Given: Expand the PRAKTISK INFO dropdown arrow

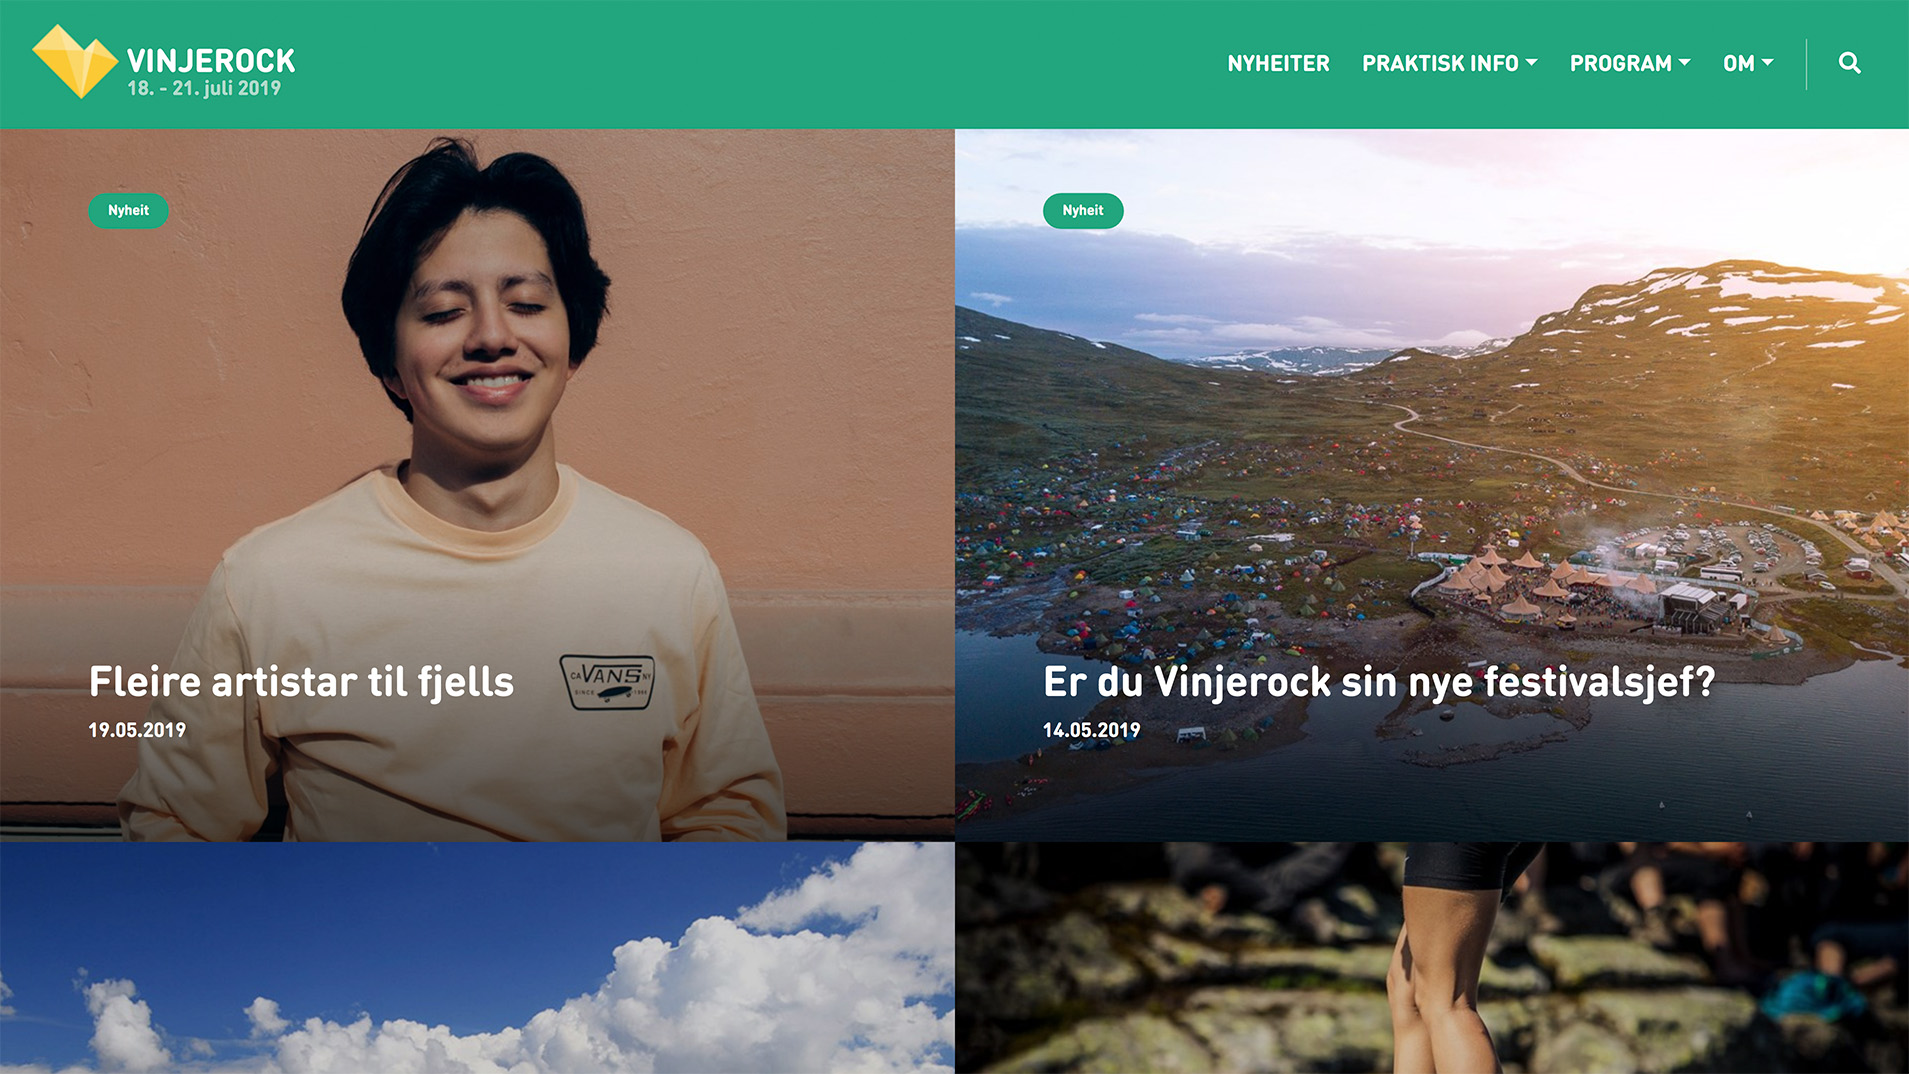Looking at the screenshot, I should point(1531,62).
